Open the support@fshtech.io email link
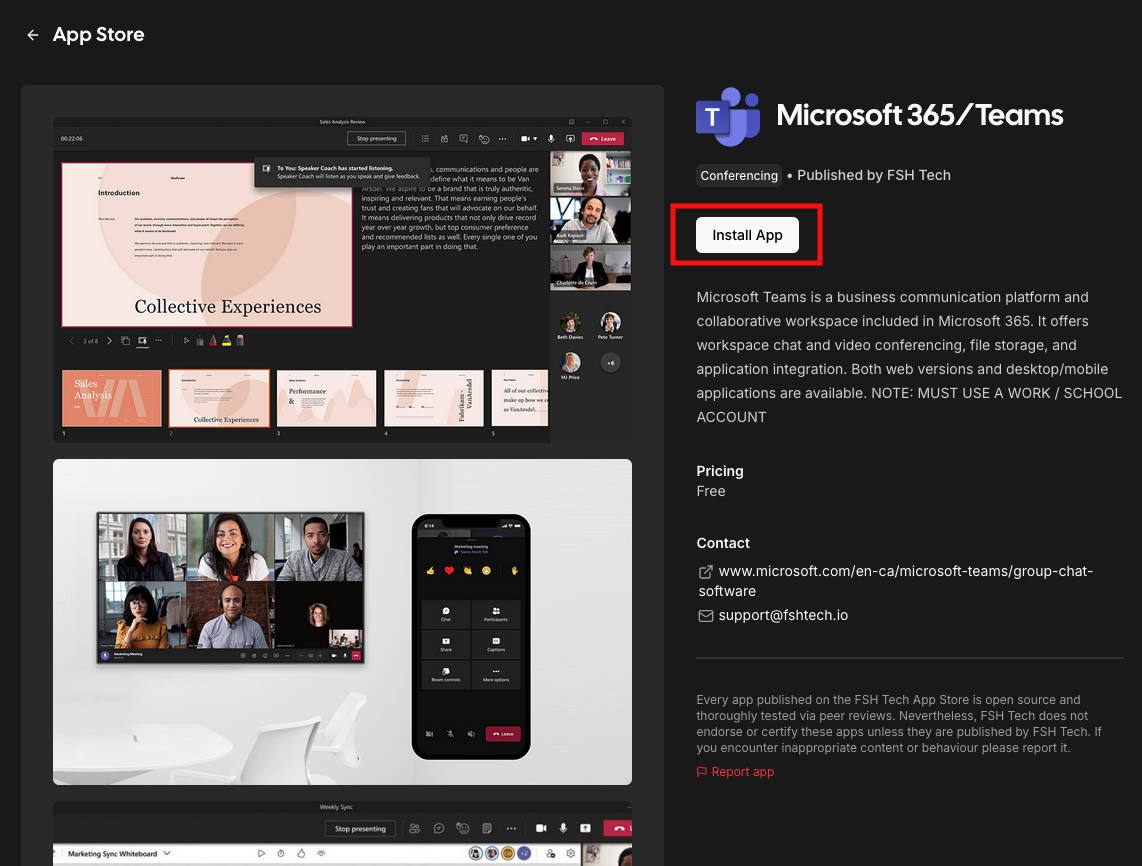 [783, 616]
